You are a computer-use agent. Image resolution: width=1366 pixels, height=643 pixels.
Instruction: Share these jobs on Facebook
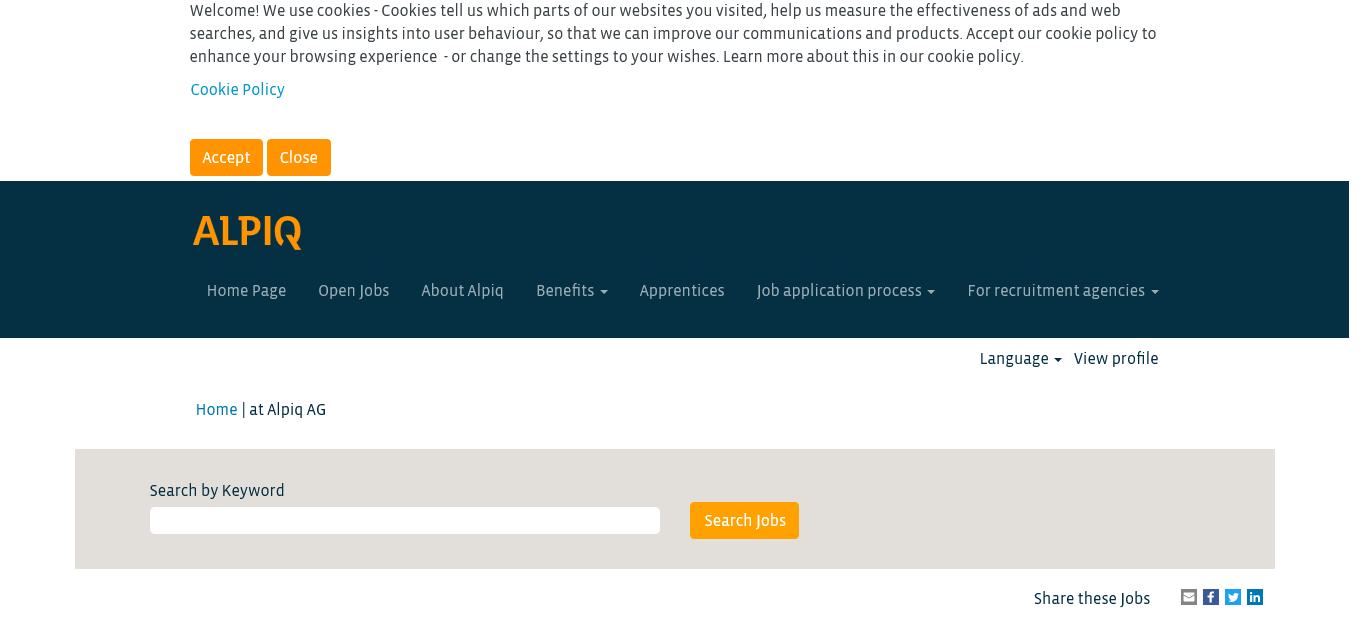[x=1211, y=597]
